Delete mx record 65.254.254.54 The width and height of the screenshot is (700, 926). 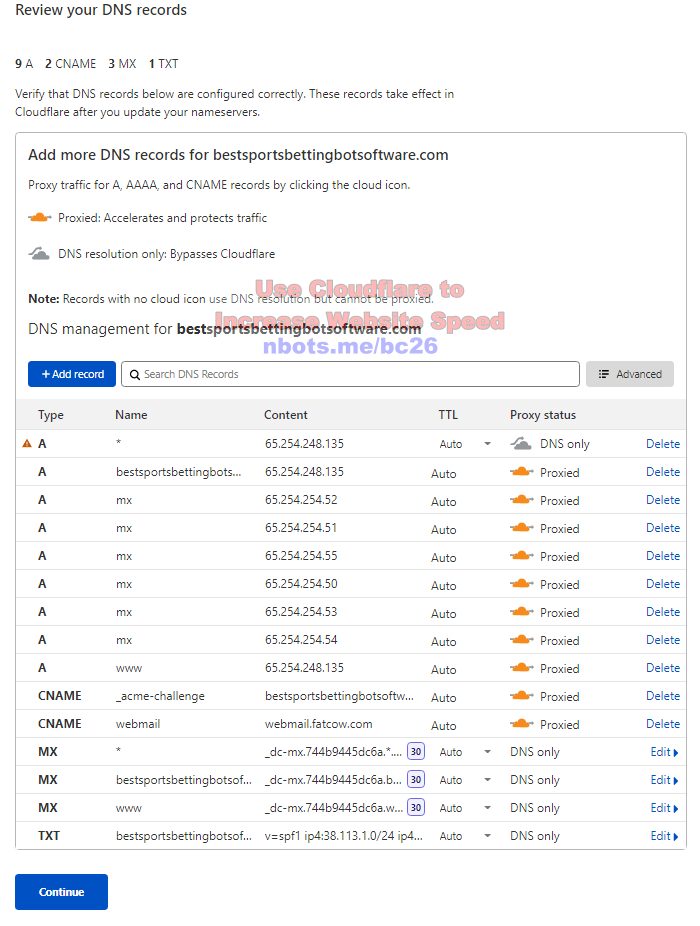[x=663, y=640]
